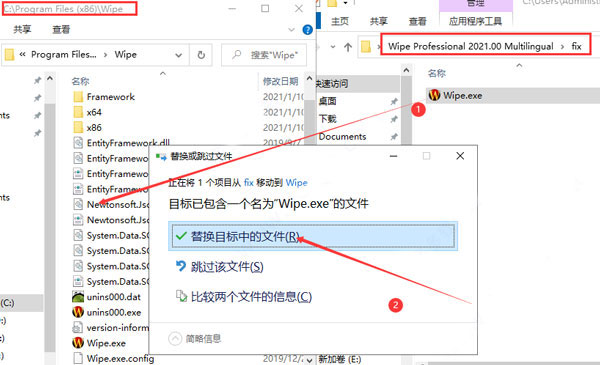
Task: Expand the ribbon chevron in Wipe window
Action: click(291, 29)
